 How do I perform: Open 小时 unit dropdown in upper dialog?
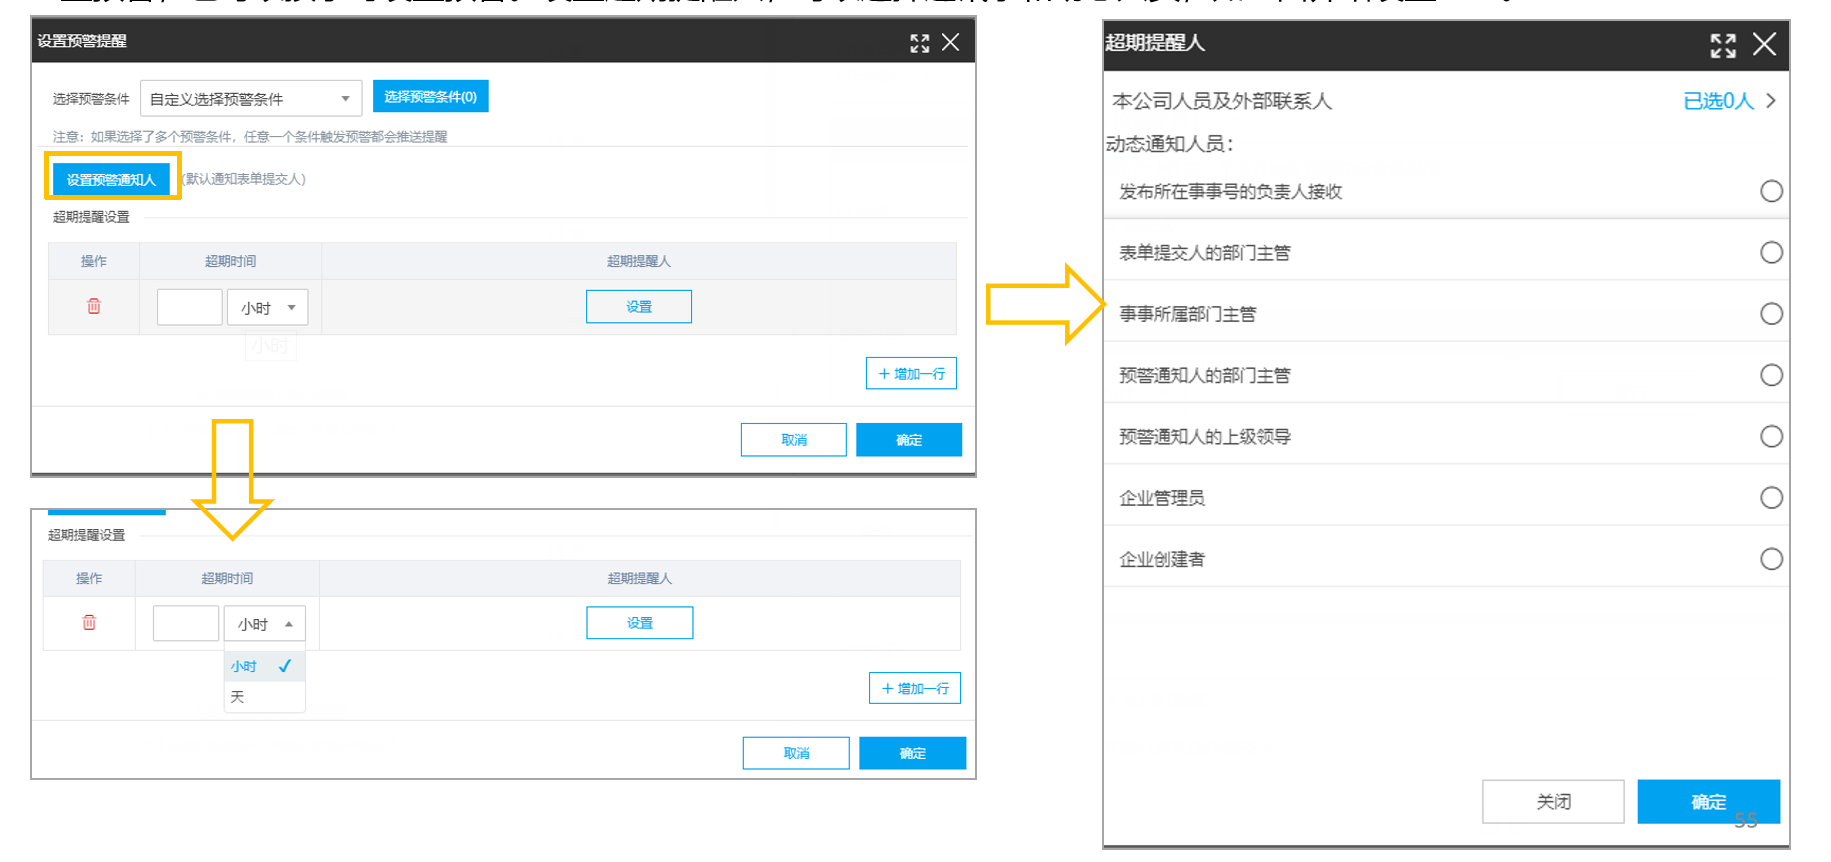coord(268,307)
